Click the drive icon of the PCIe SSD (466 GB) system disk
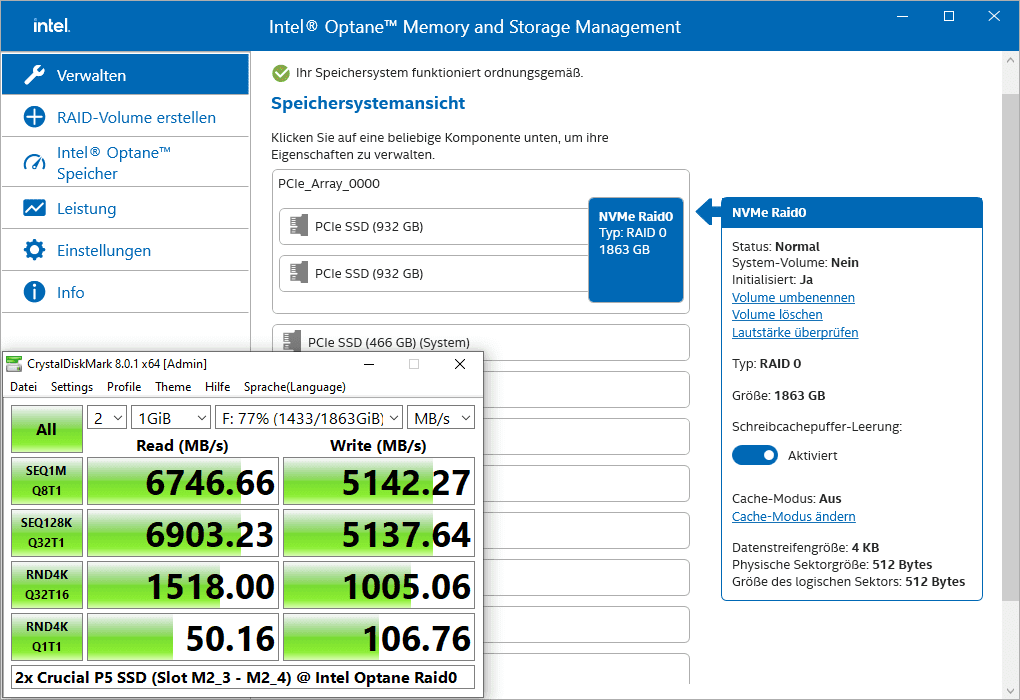Image resolution: width=1020 pixels, height=700 pixels. (292, 340)
